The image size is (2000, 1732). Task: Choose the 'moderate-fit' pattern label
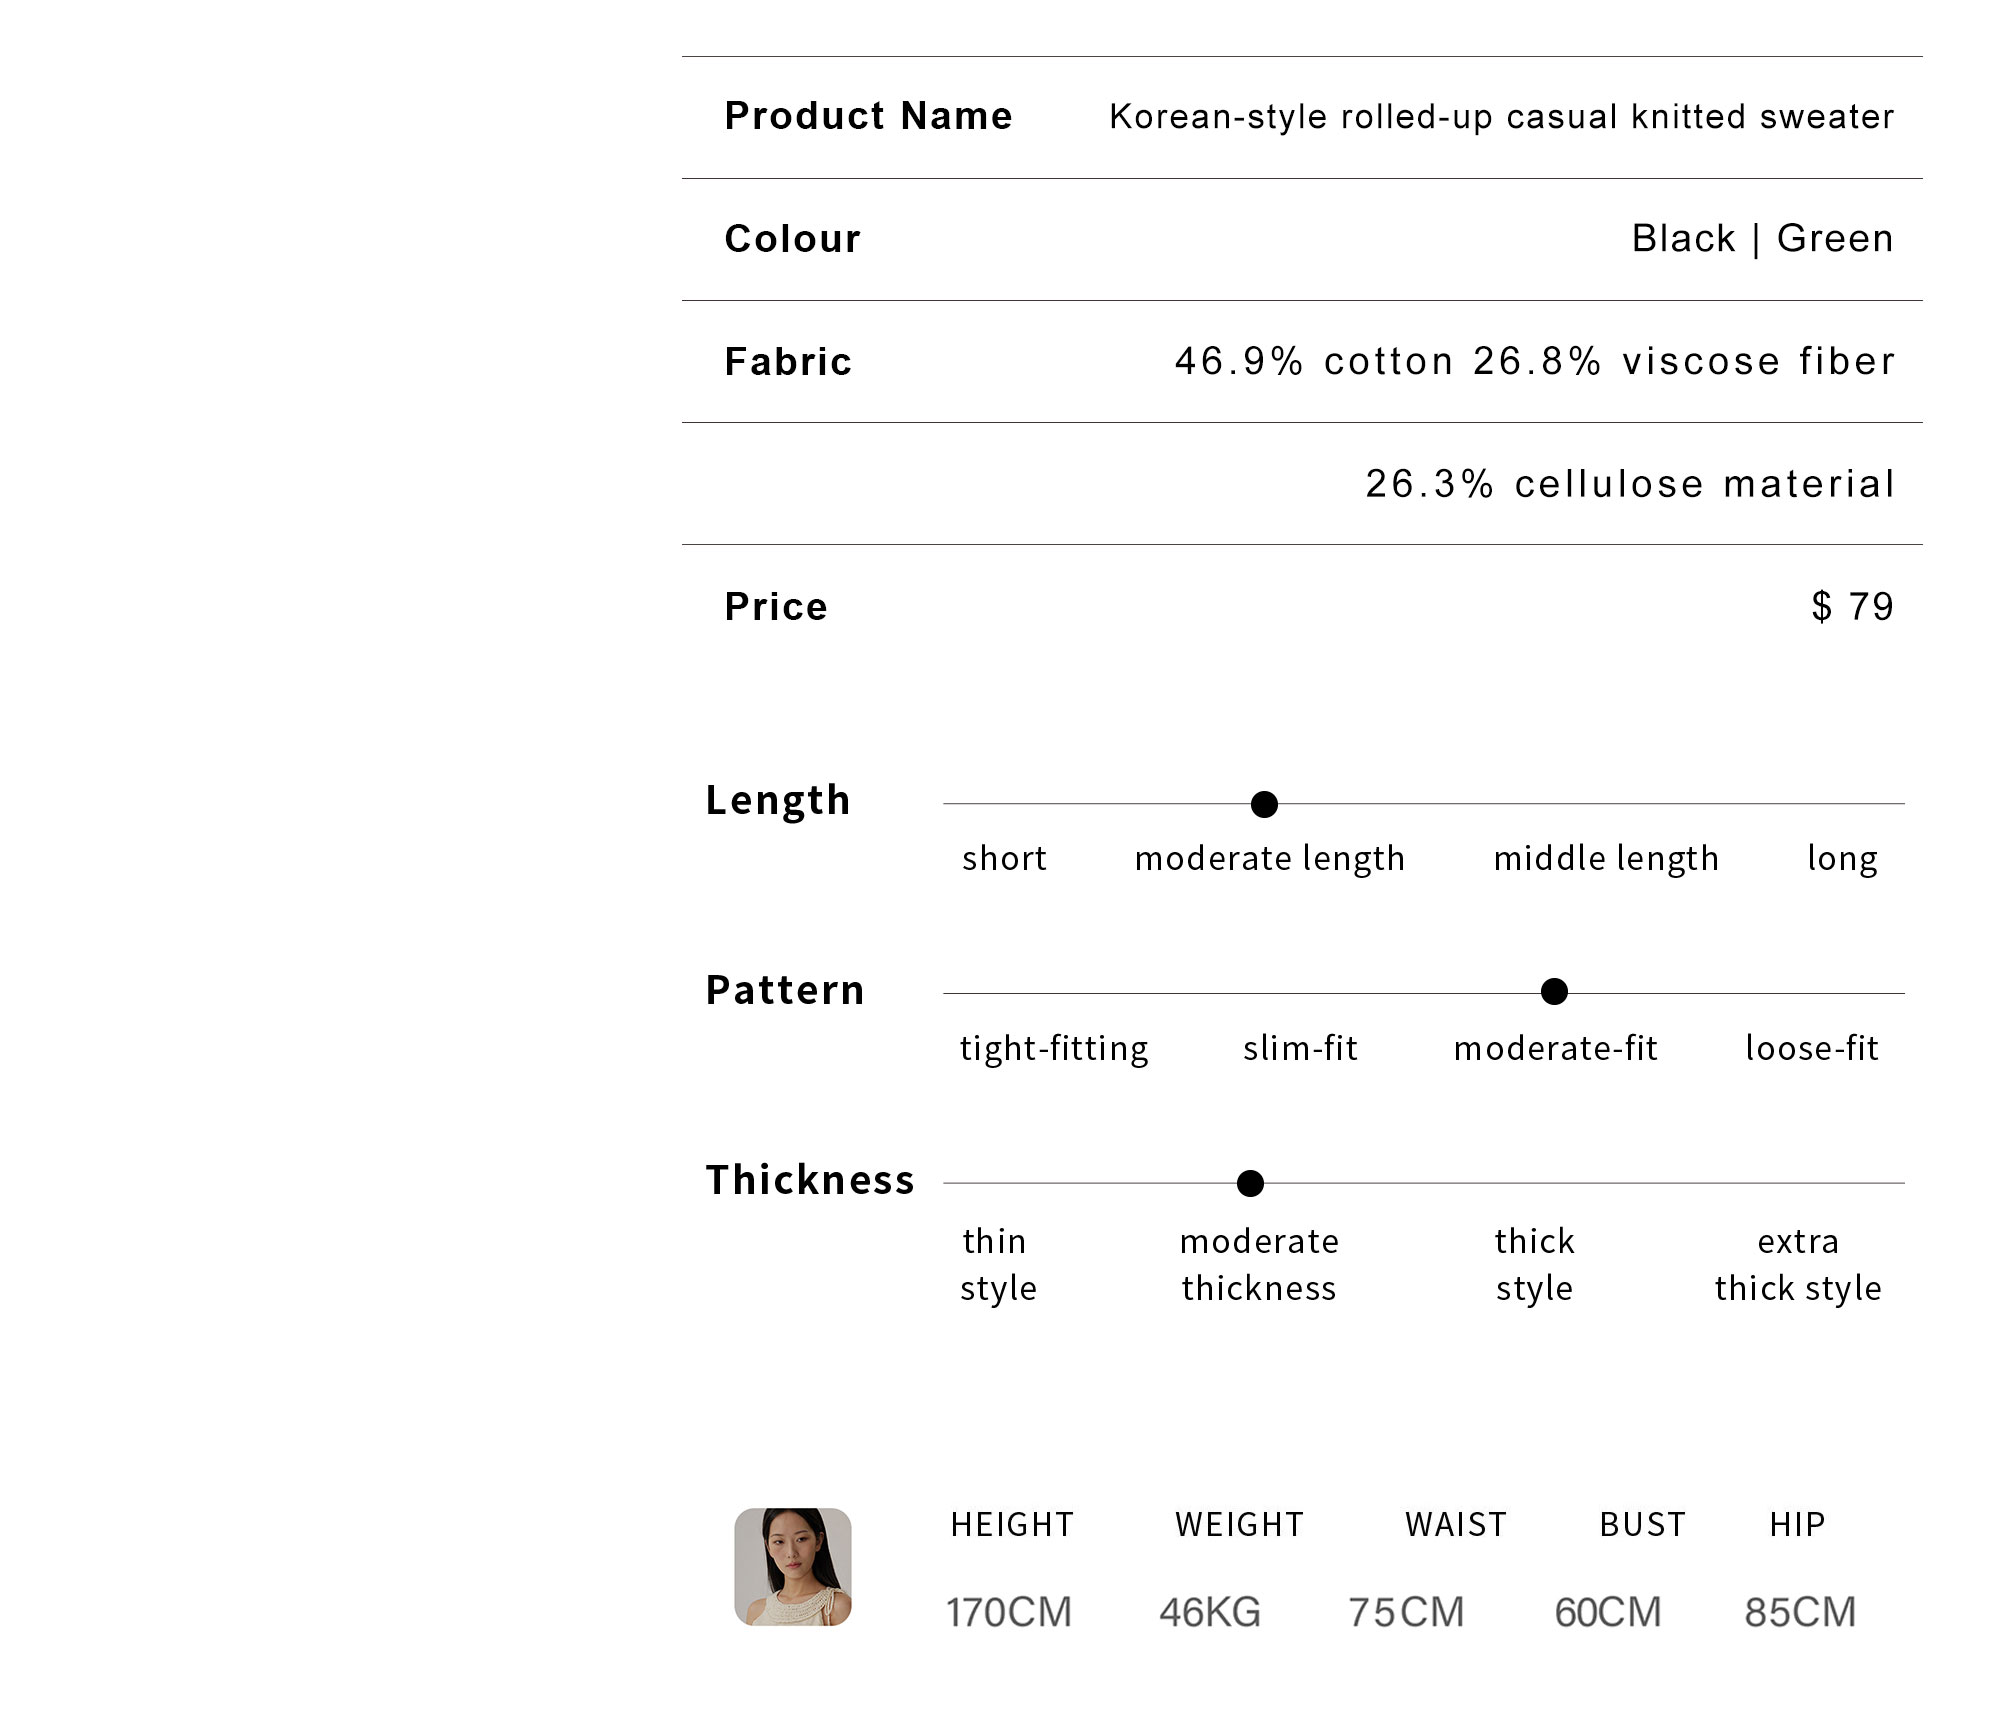[x=1556, y=1048]
